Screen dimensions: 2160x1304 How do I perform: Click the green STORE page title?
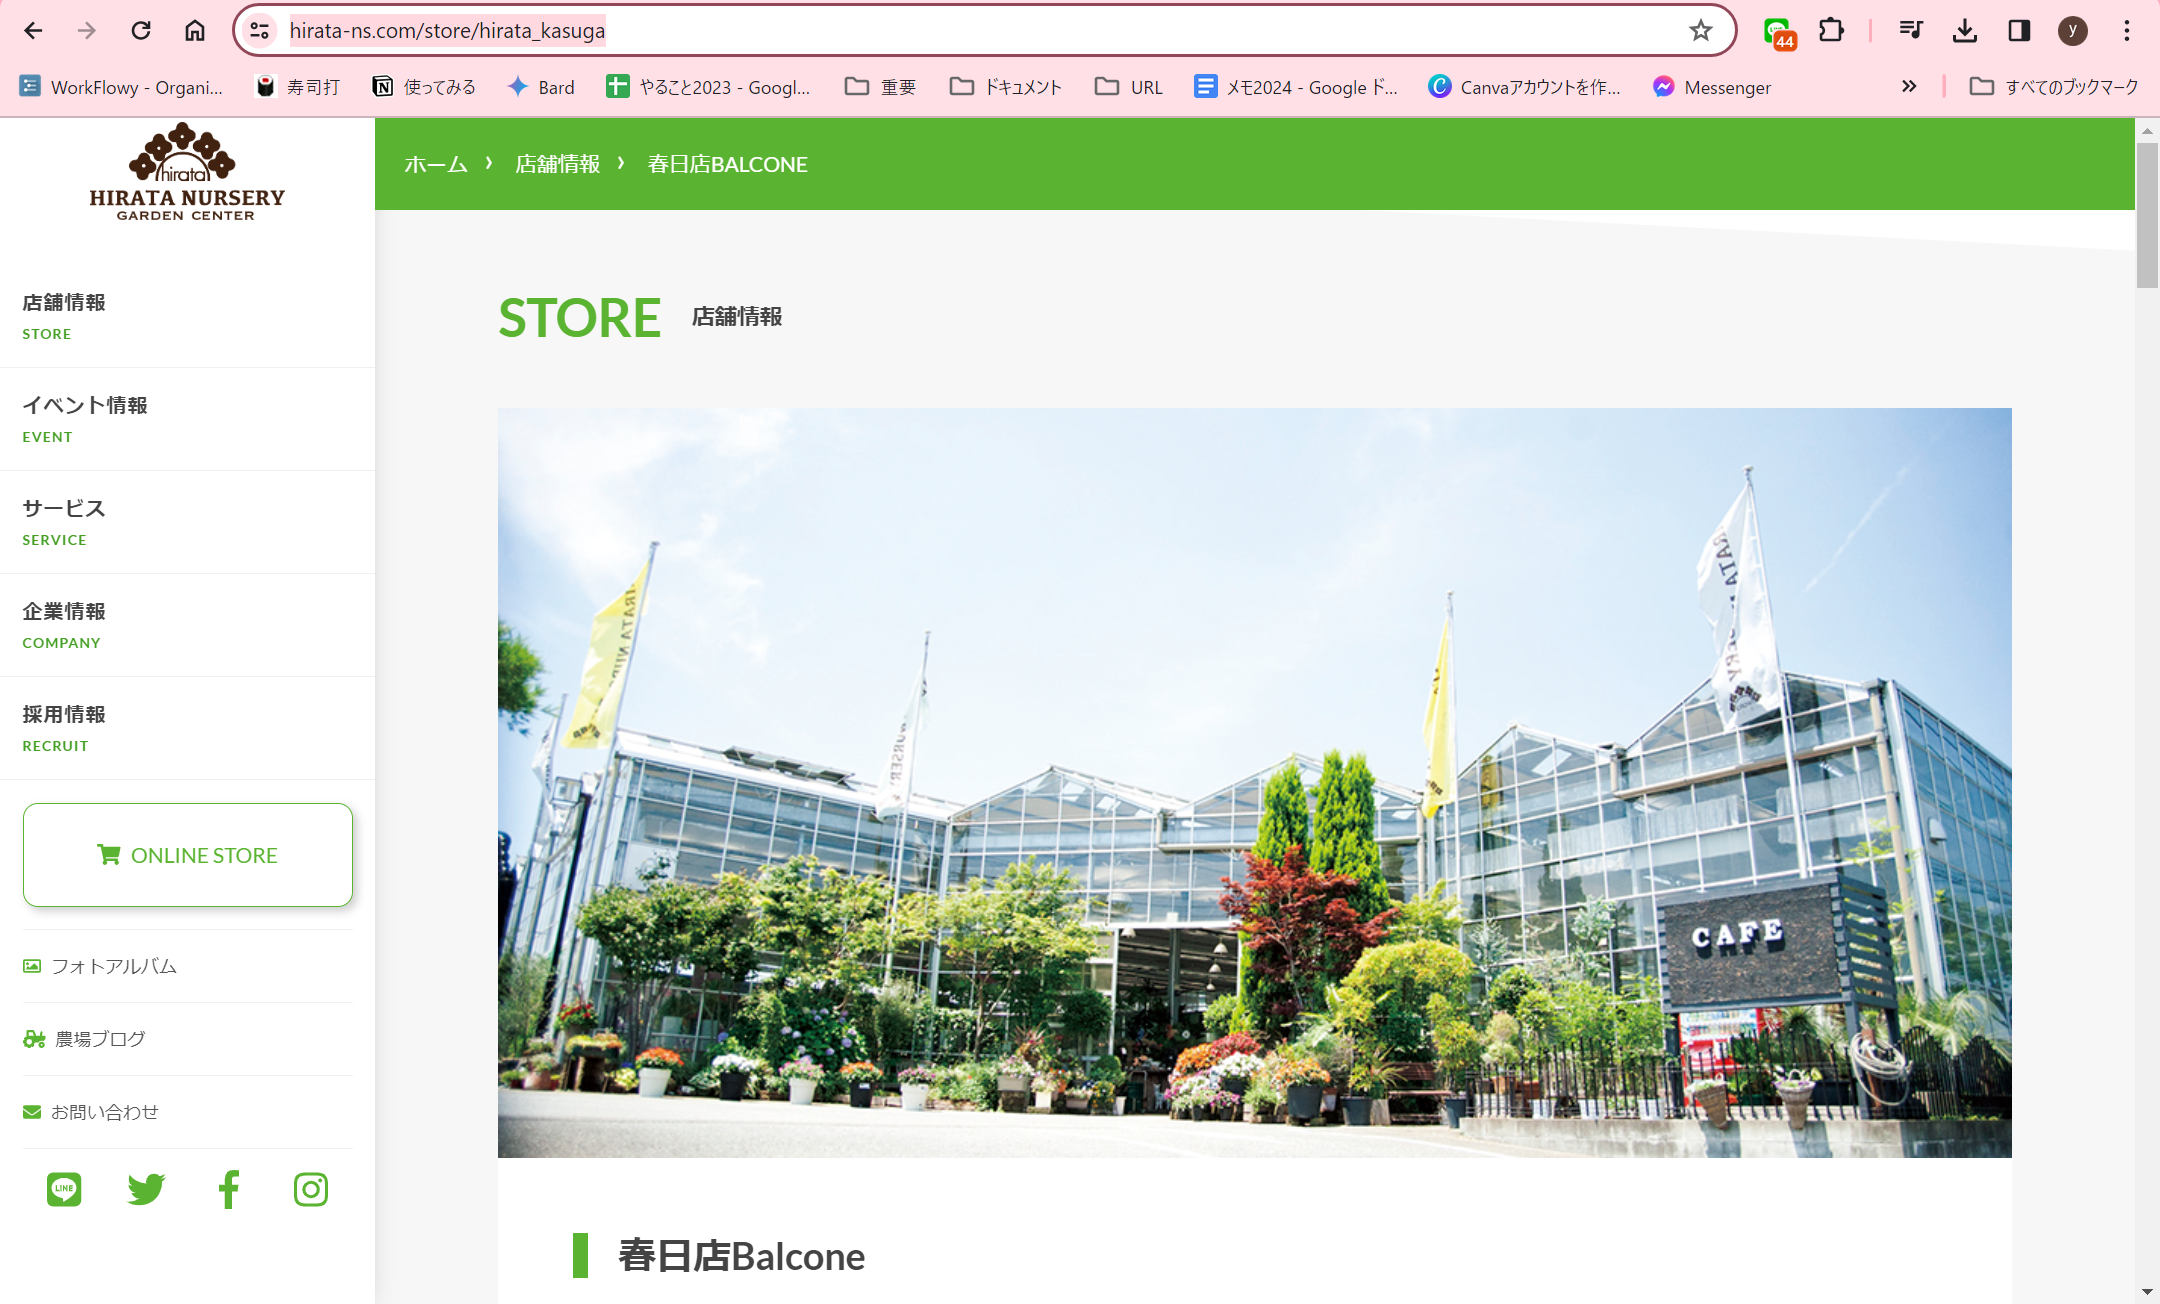click(x=580, y=318)
